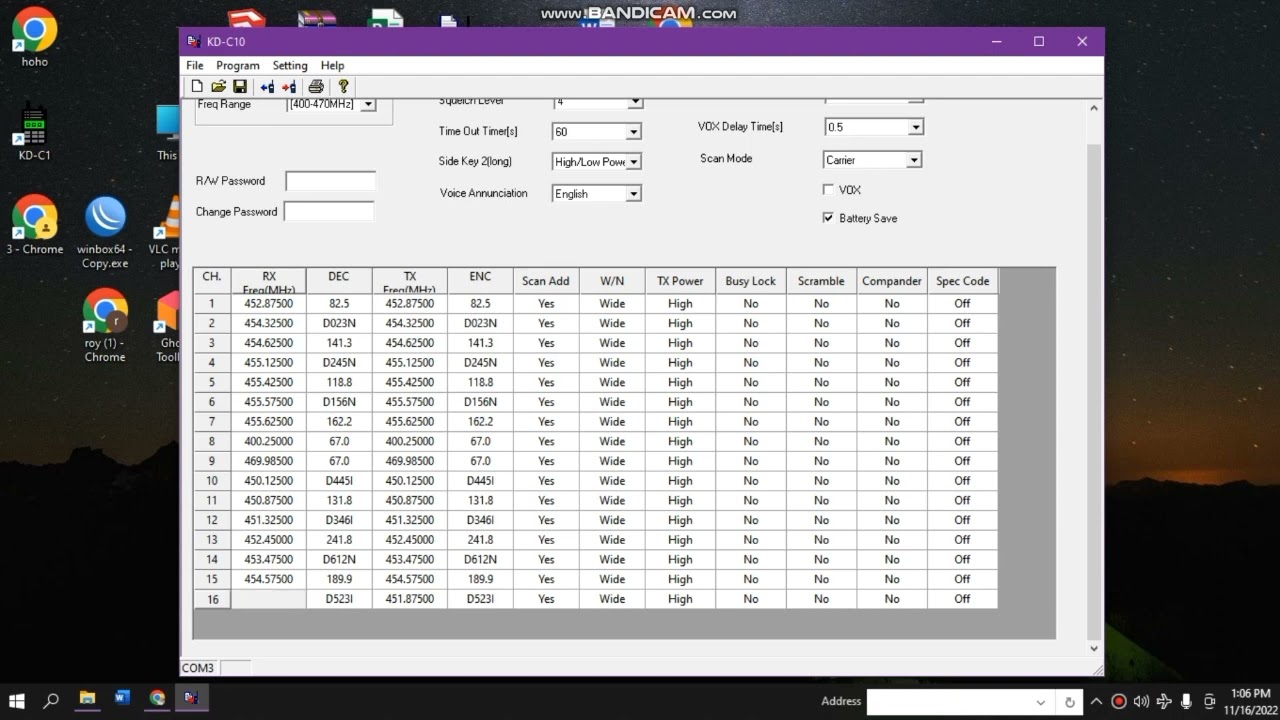
Task: Click the airplane mode tray icon
Action: (1164, 701)
